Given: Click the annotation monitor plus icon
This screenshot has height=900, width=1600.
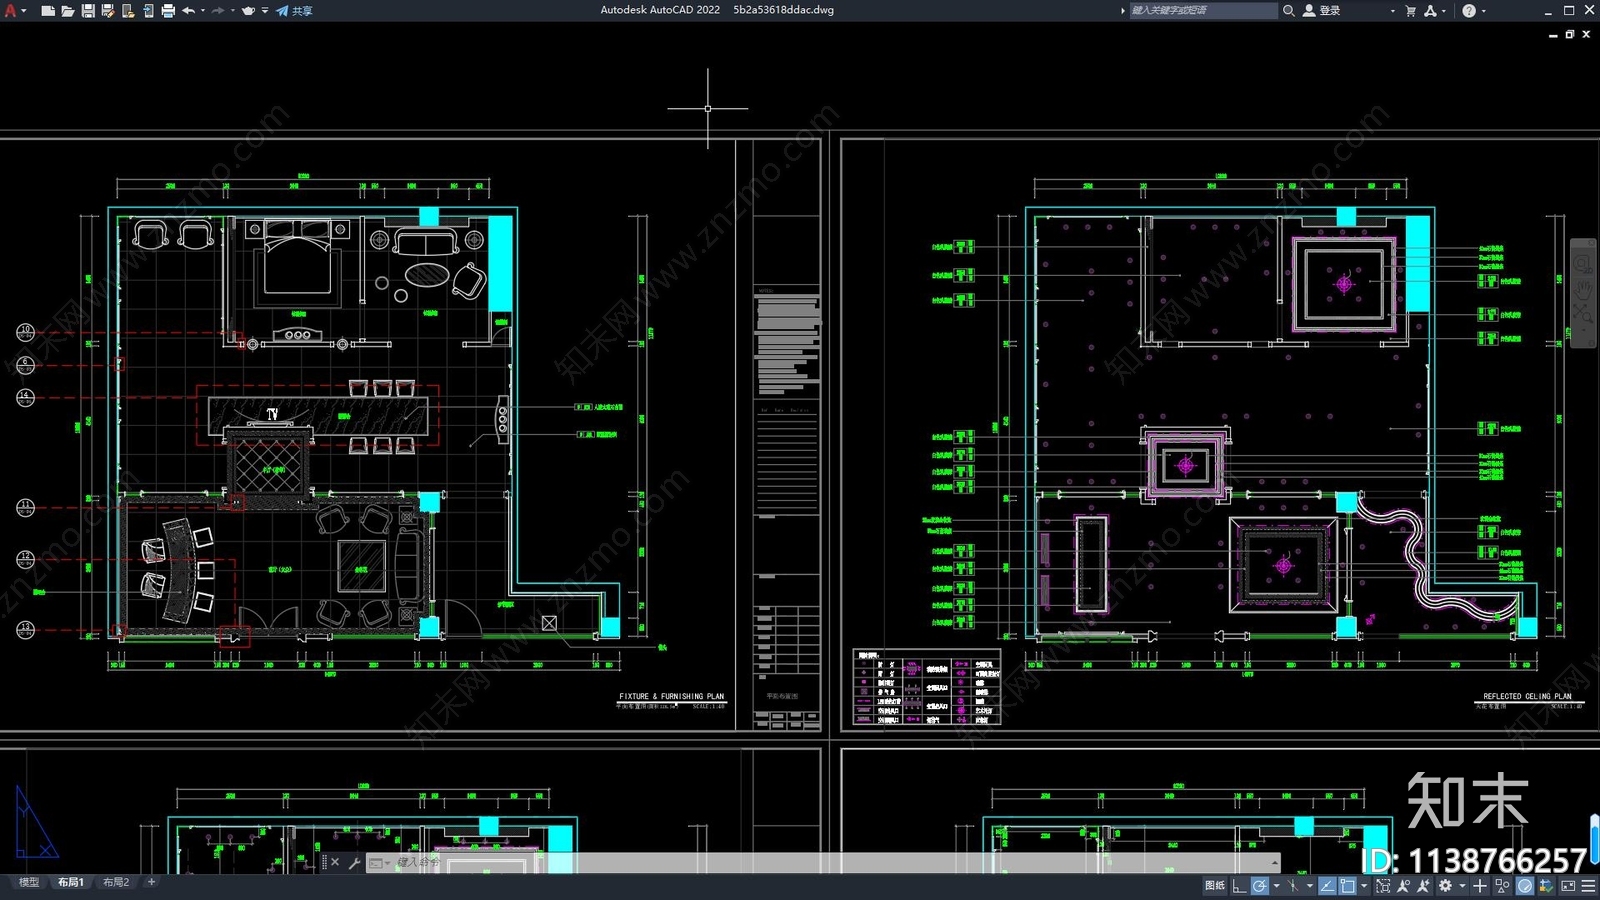Looking at the screenshot, I should [1480, 886].
